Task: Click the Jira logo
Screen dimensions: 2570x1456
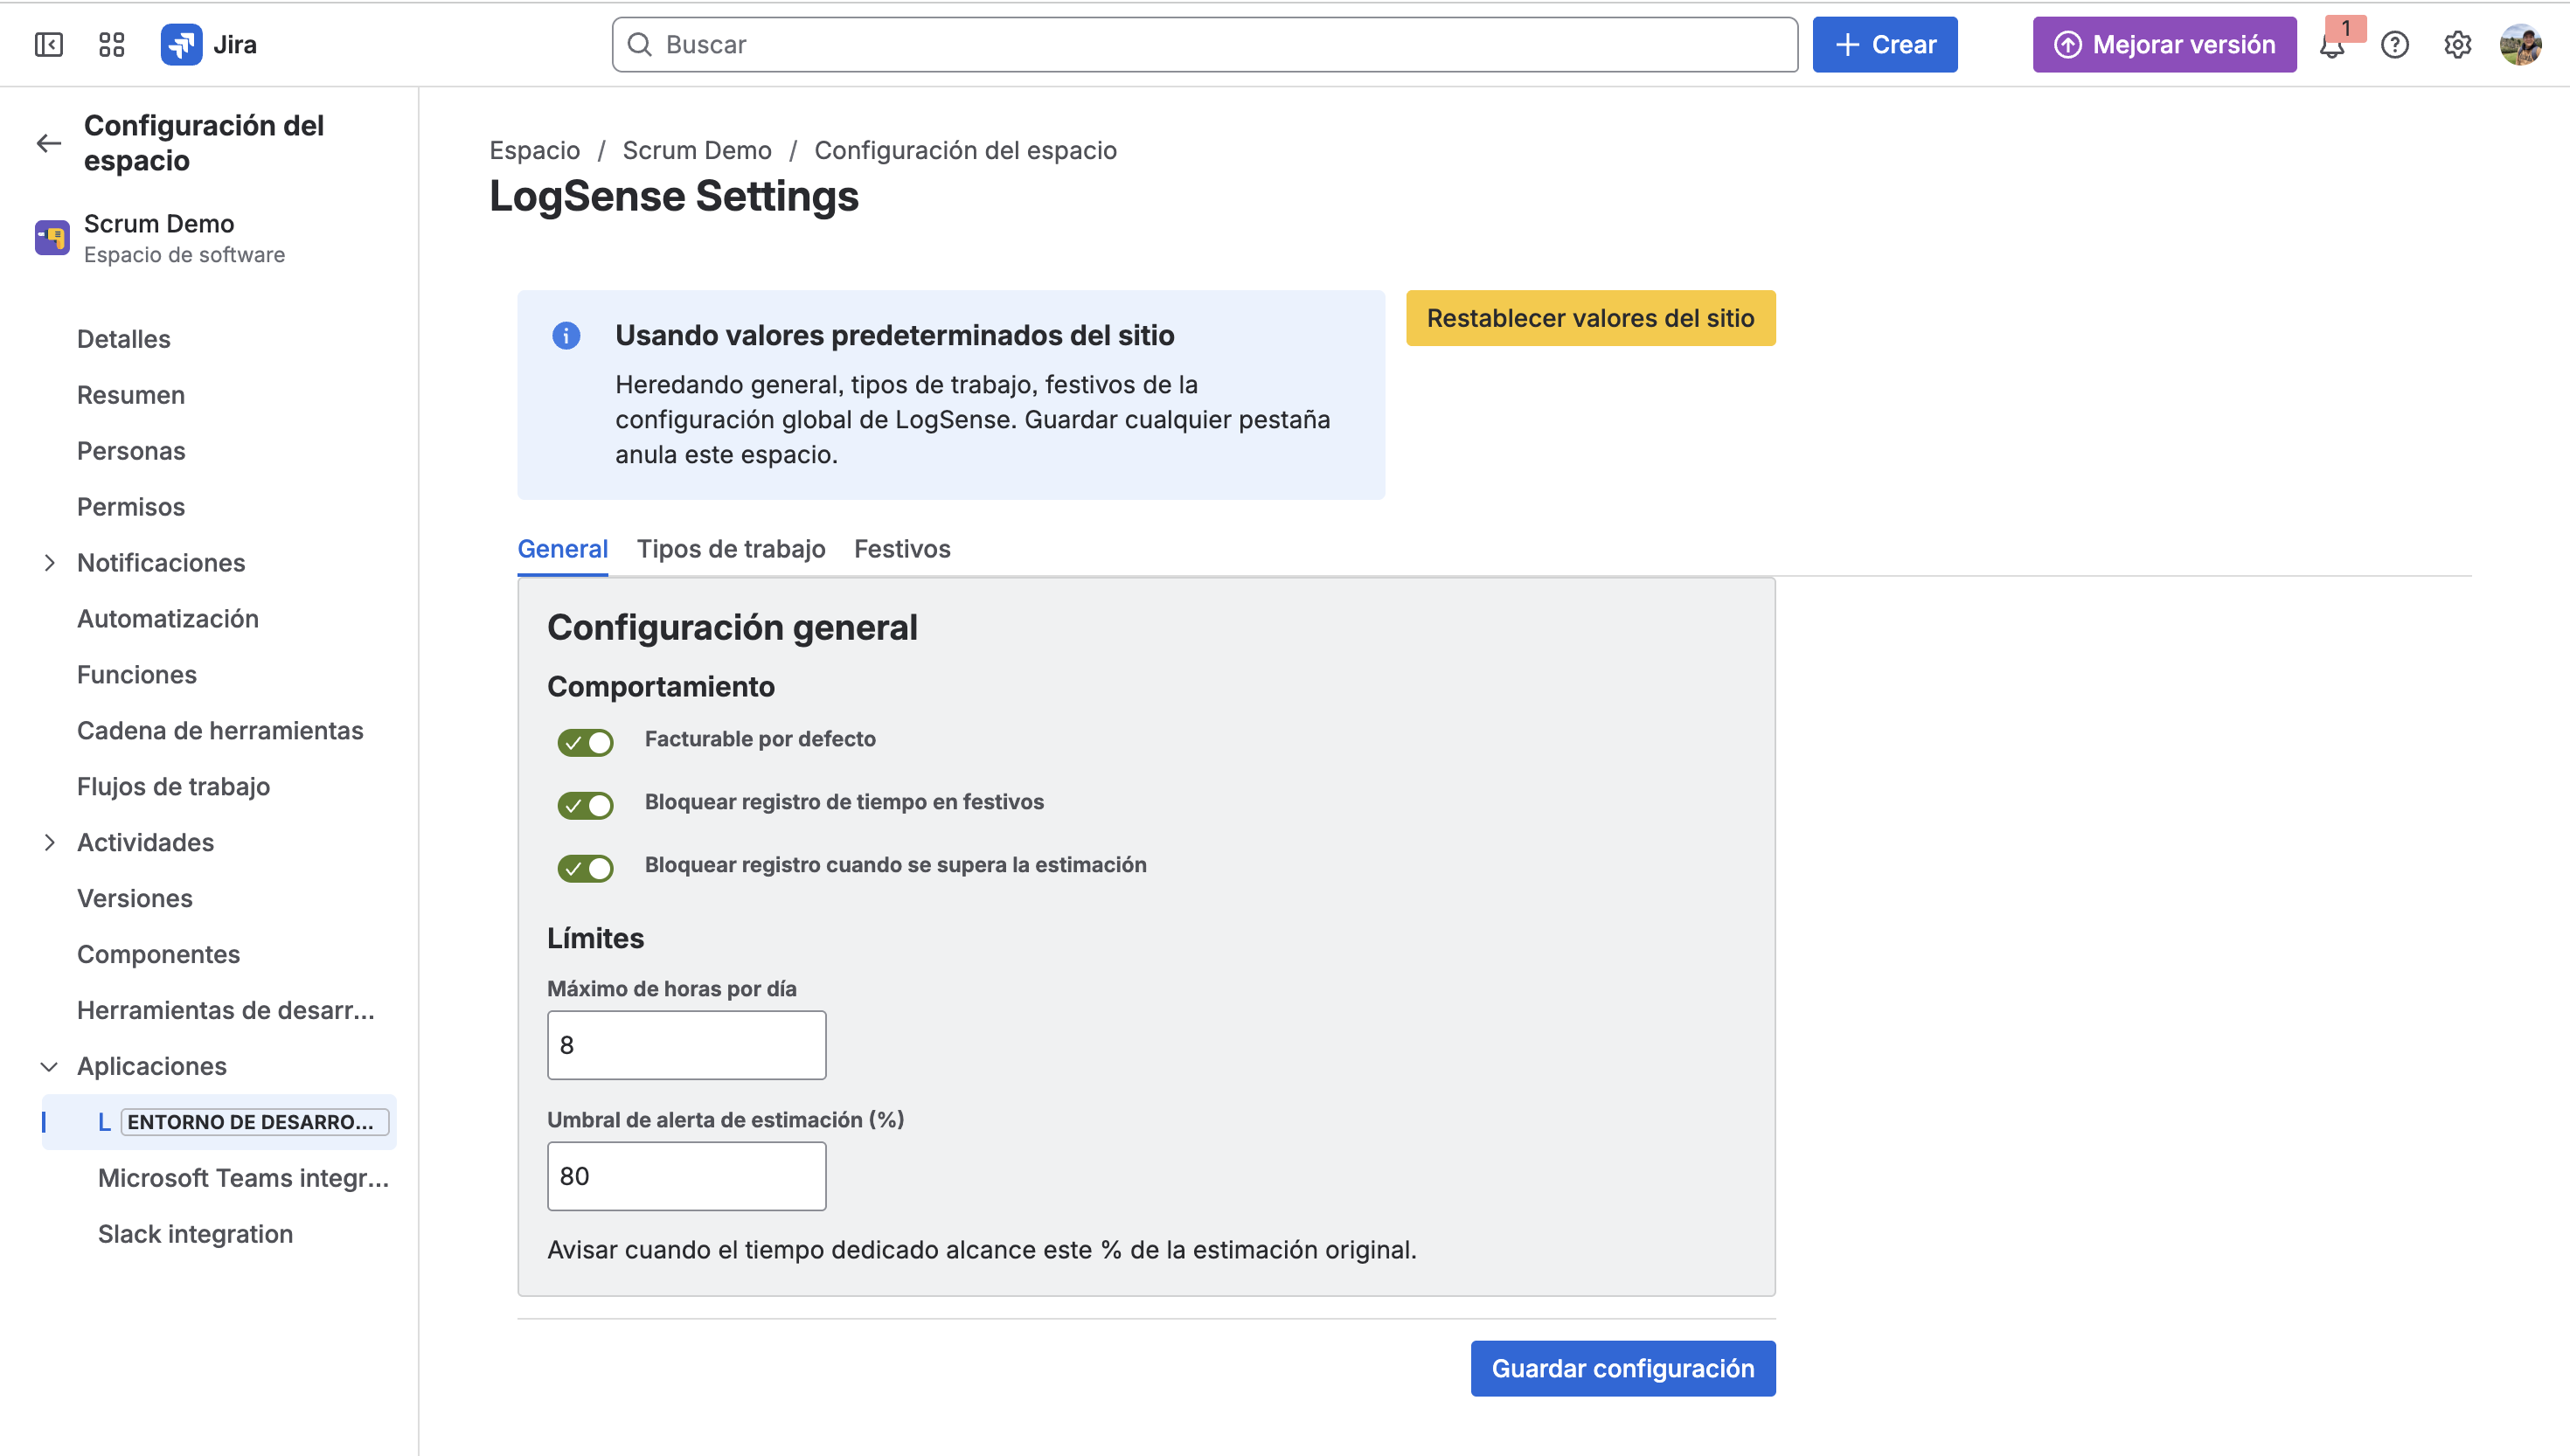Action: click(209, 44)
